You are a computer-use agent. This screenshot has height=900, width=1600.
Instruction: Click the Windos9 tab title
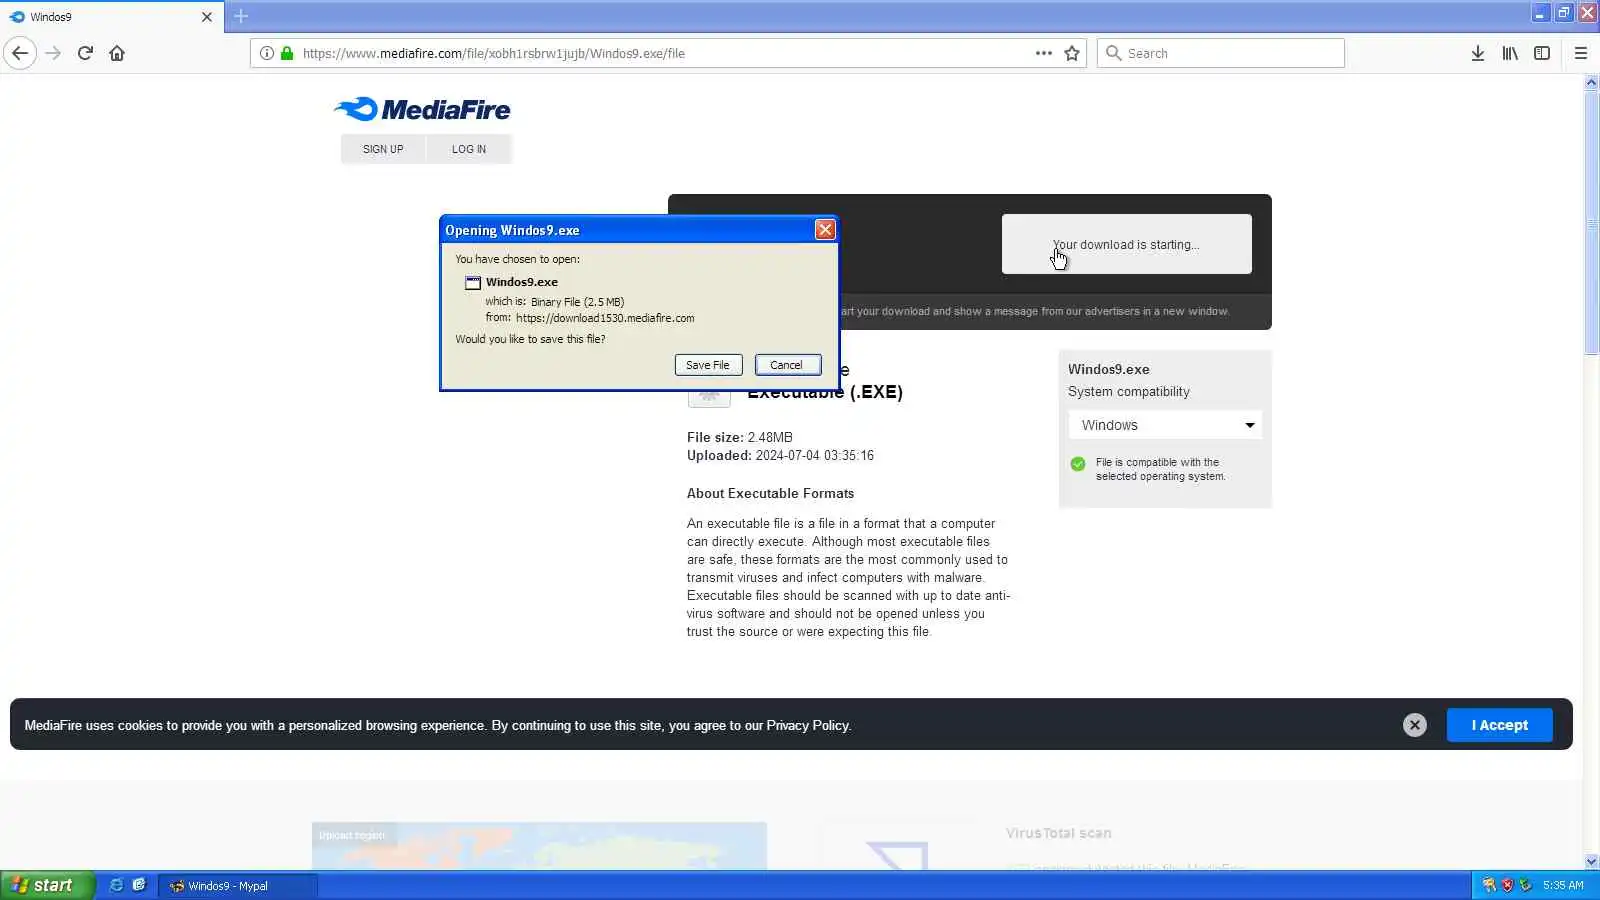tap(51, 17)
